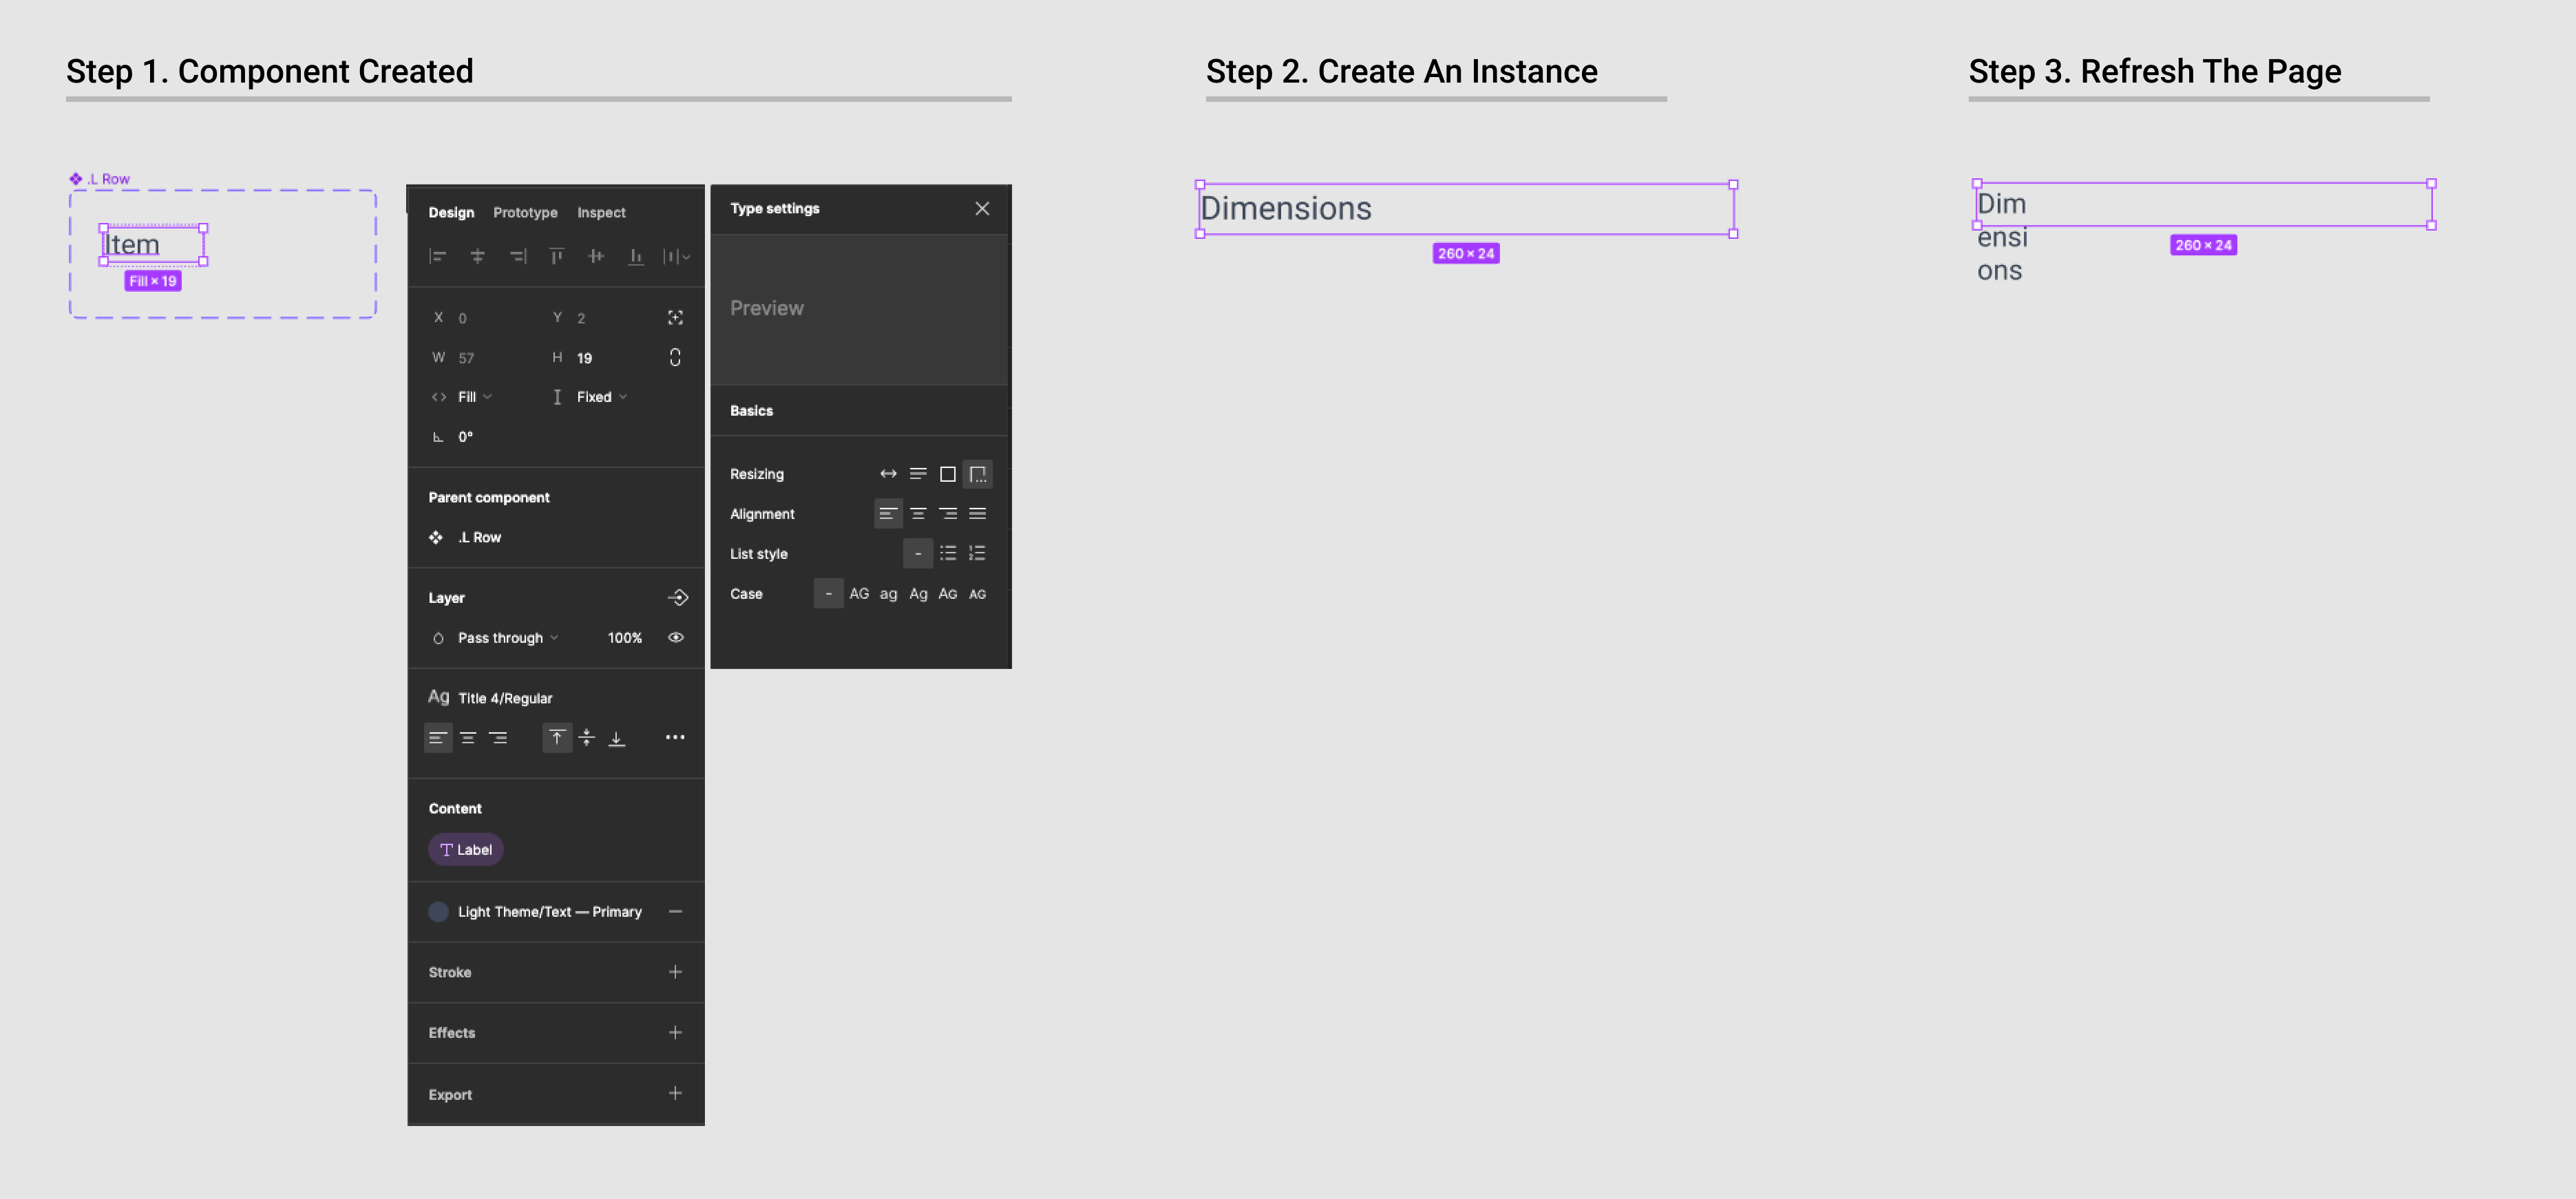Click the height field showing 19

(584, 358)
